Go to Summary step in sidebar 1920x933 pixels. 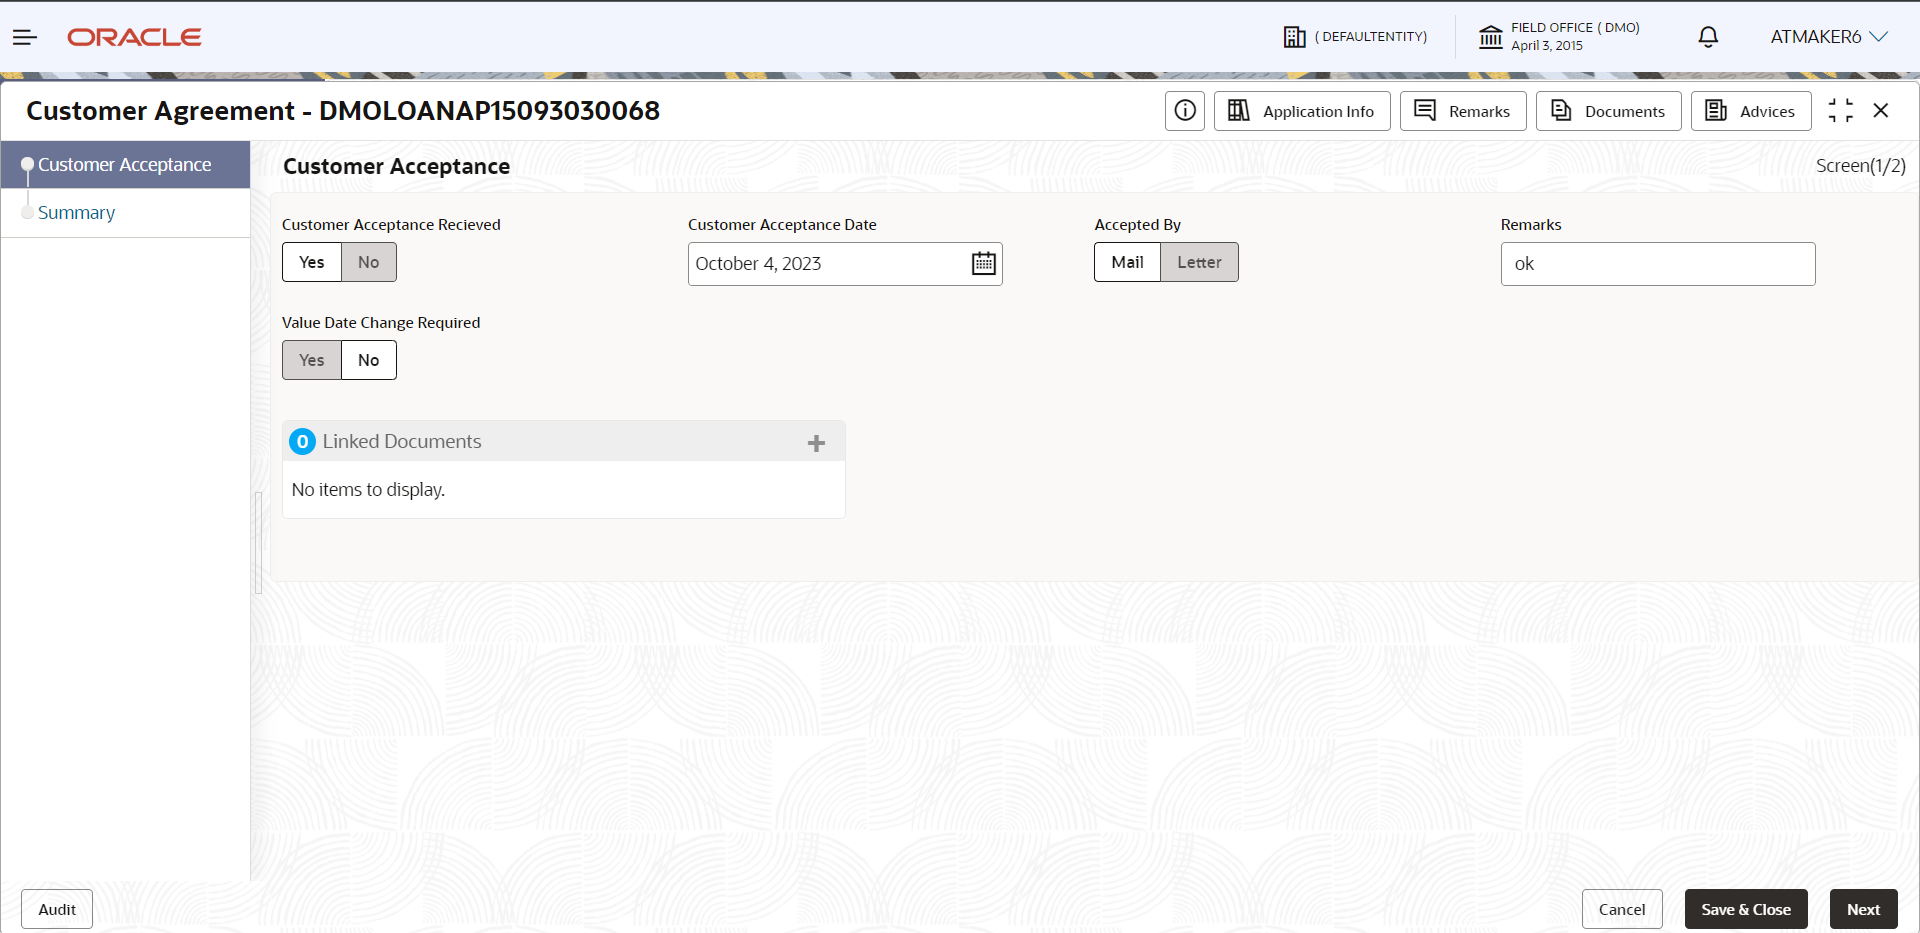pos(76,213)
